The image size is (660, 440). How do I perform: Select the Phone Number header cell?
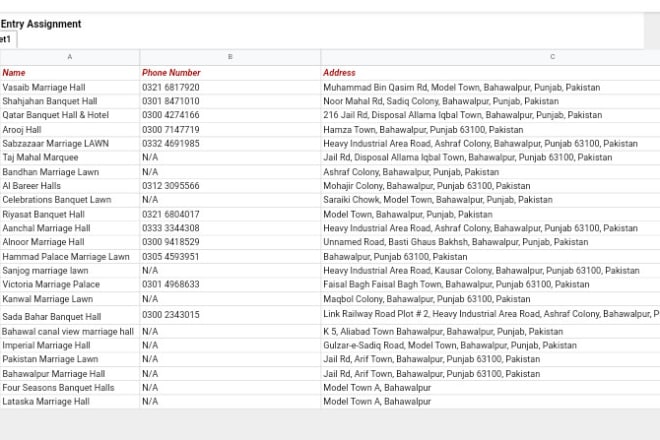click(230, 73)
